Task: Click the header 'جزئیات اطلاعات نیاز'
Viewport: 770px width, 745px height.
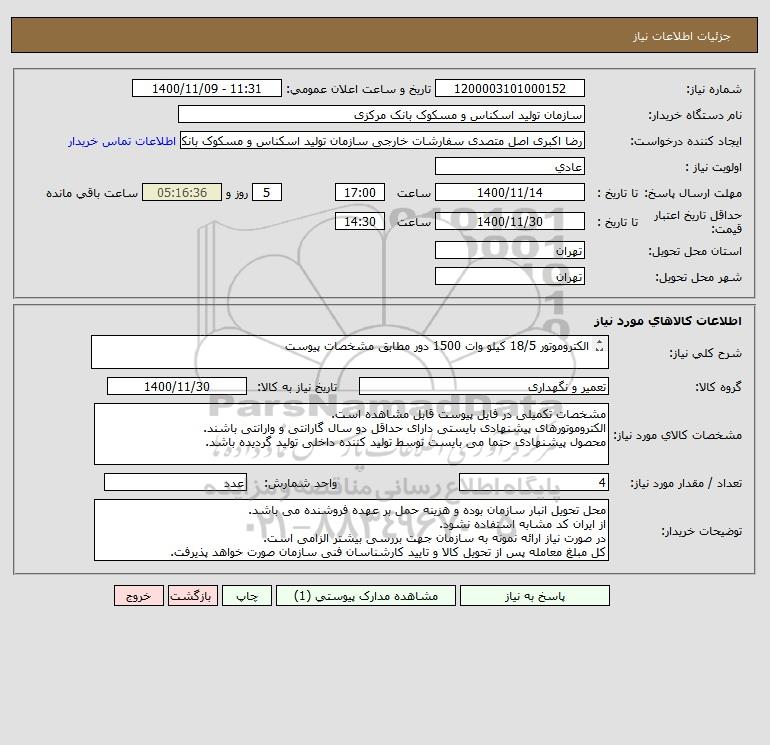Action: [x=682, y=36]
